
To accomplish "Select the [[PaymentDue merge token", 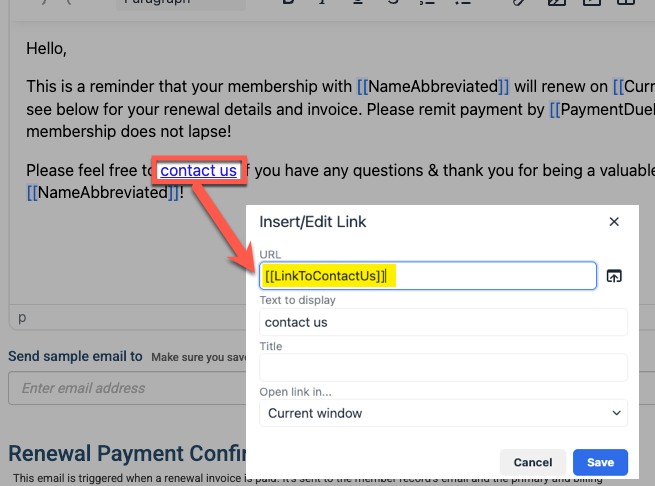I will pyautogui.click(x=602, y=109).
